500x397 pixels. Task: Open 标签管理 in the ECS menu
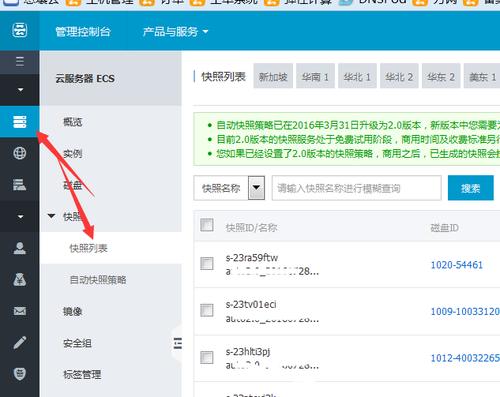point(82,374)
